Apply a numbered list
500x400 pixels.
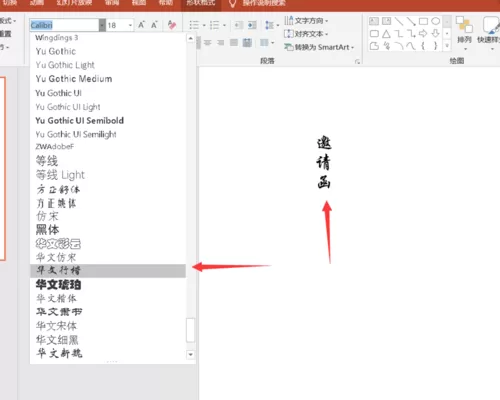click(x=214, y=25)
